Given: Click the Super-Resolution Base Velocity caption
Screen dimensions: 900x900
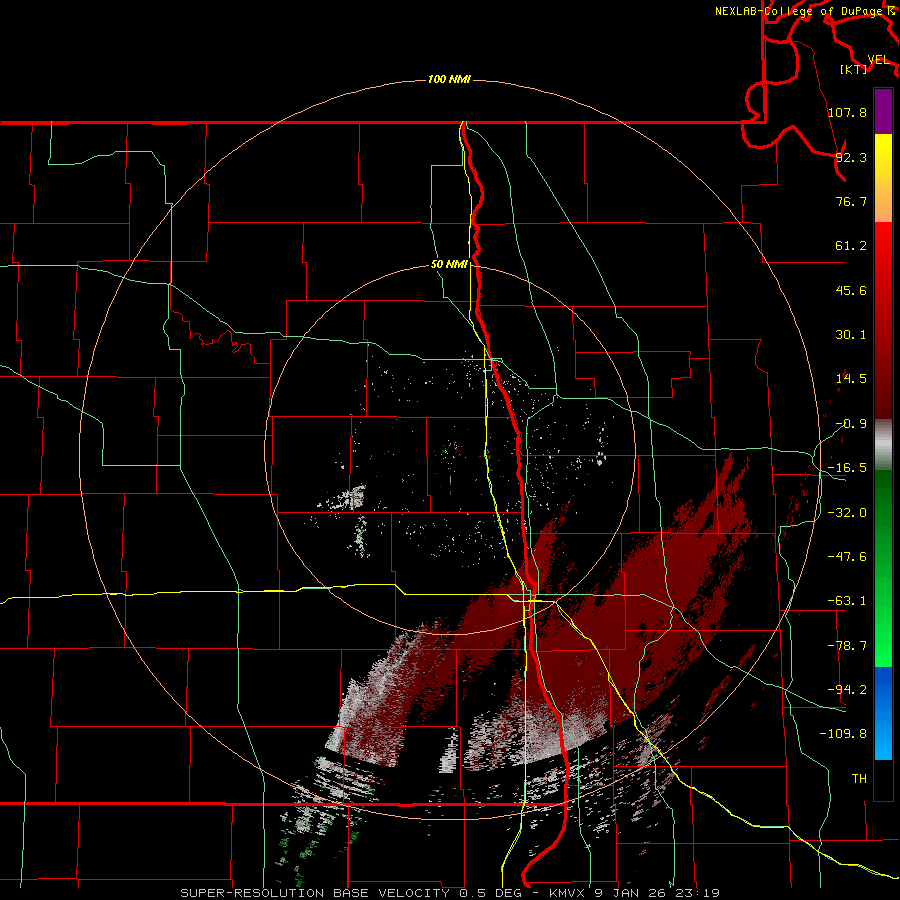Looking at the screenshot, I should coord(450,893).
